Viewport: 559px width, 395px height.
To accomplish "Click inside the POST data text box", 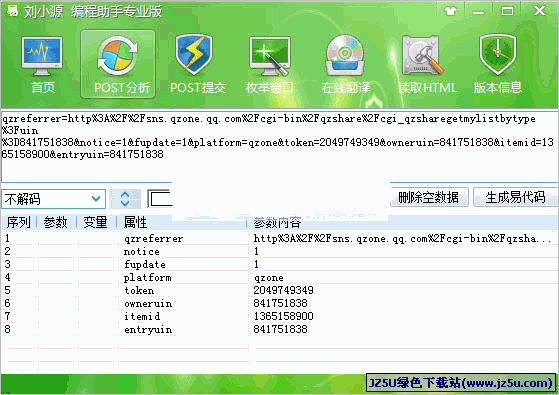I will tap(279, 146).
